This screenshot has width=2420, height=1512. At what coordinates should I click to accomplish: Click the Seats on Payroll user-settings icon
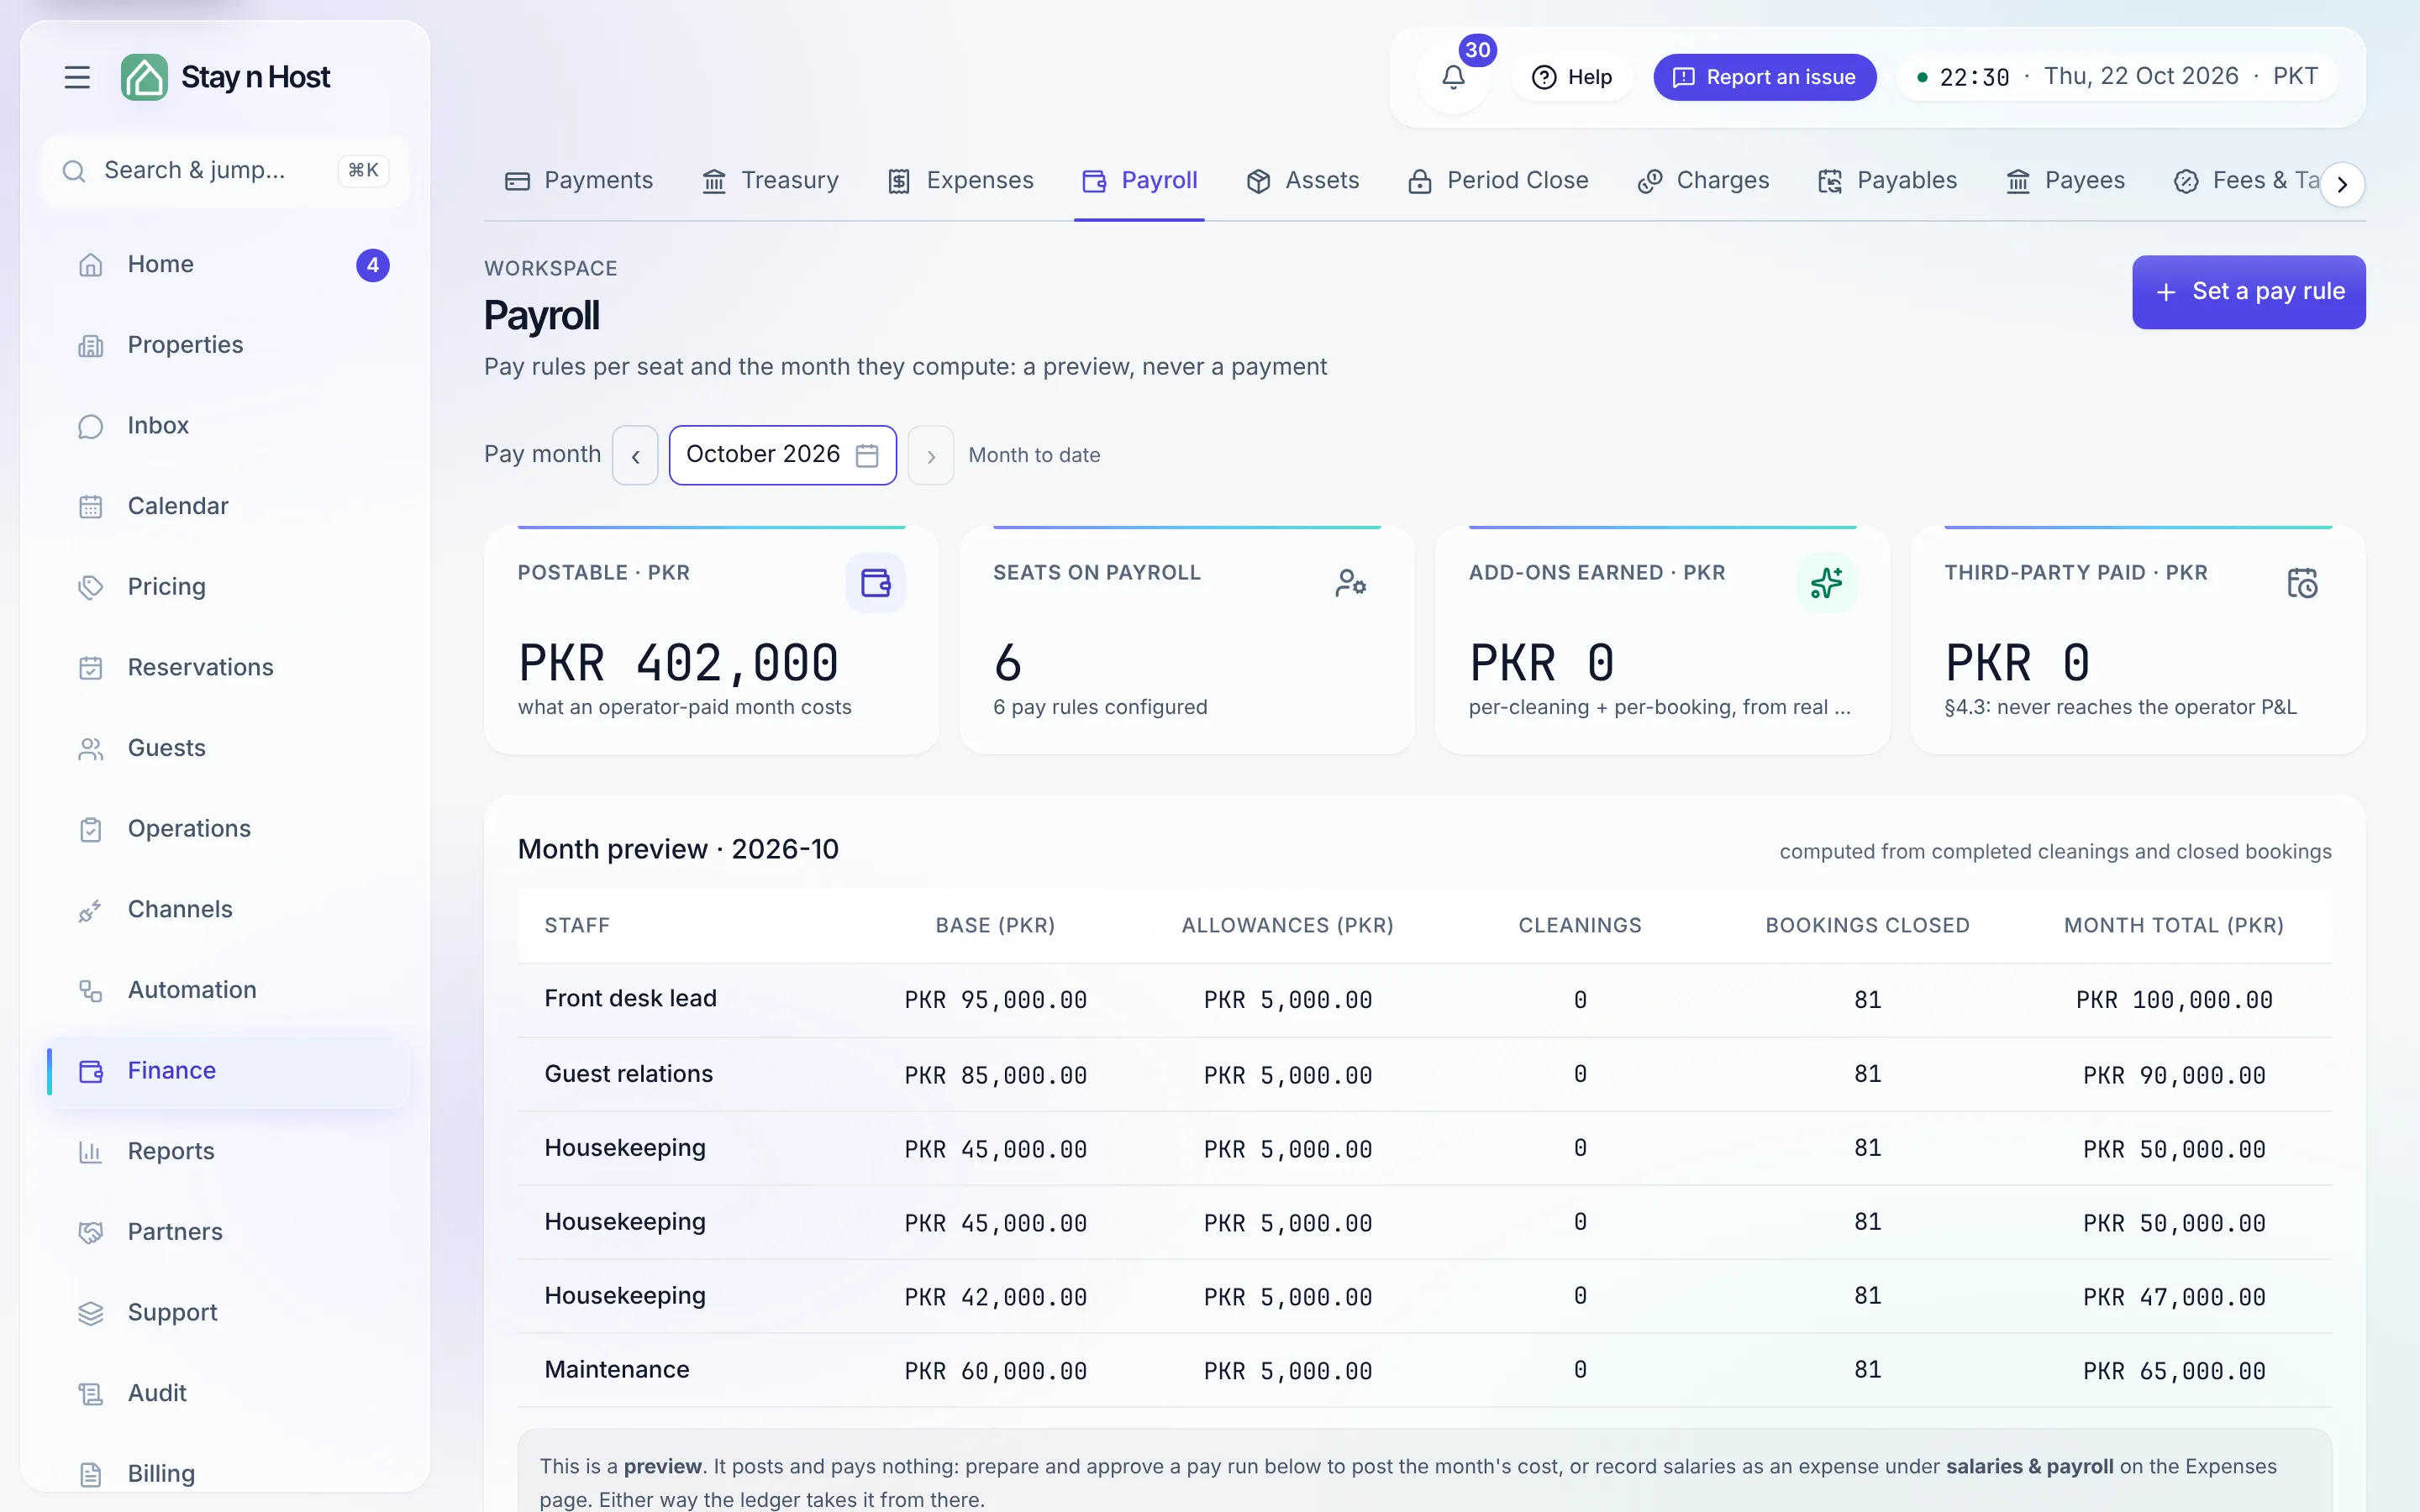1351,583
